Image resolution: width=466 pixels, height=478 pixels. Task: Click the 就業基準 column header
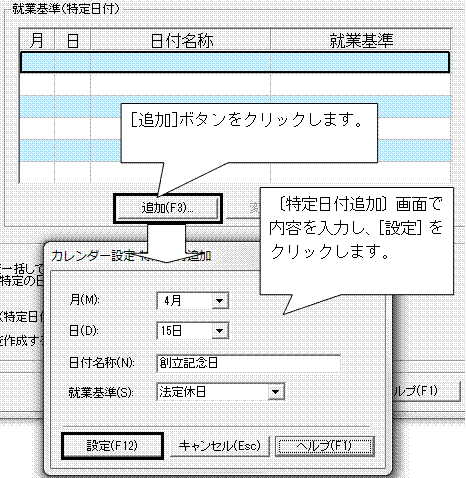[x=361, y=40]
